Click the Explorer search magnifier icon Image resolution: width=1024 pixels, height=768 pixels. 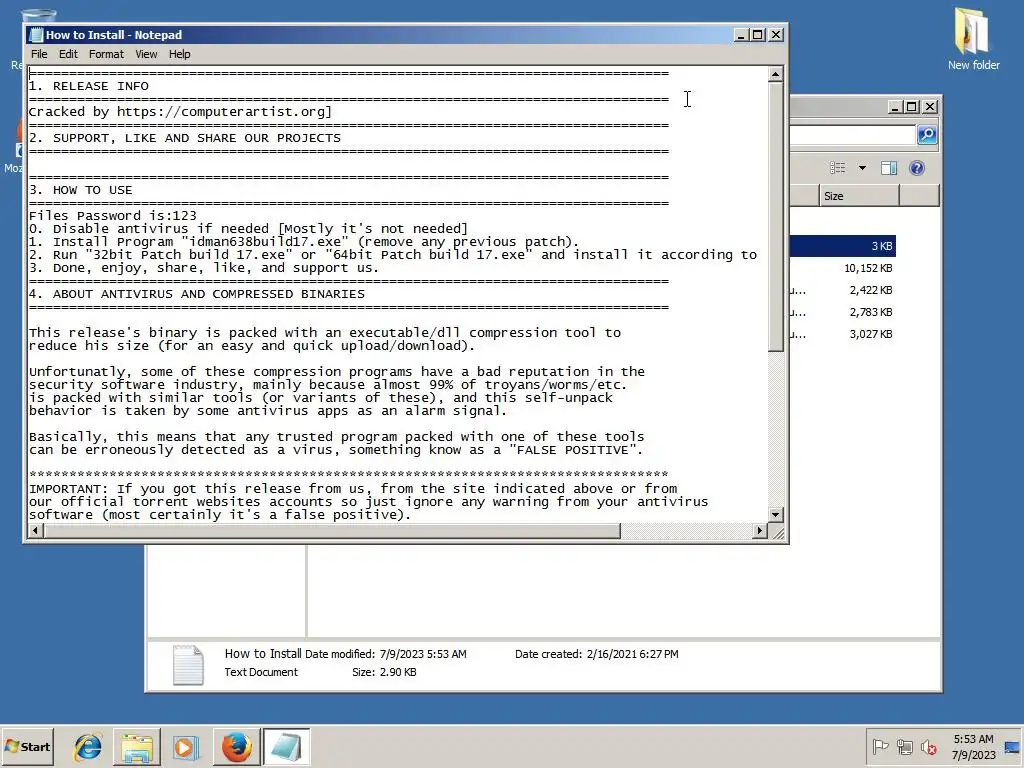927,135
